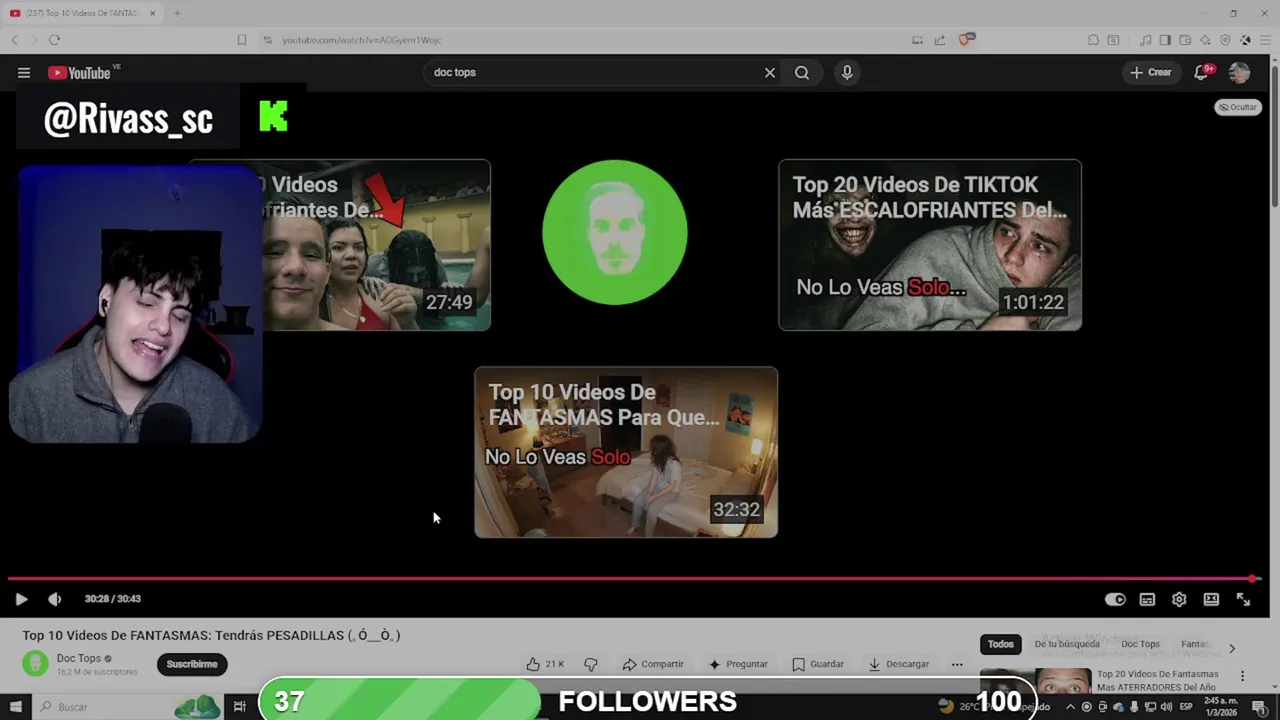Open the Doc Tops channel avatar below video
The height and width of the screenshot is (720, 1280).
pyautogui.click(x=35, y=663)
